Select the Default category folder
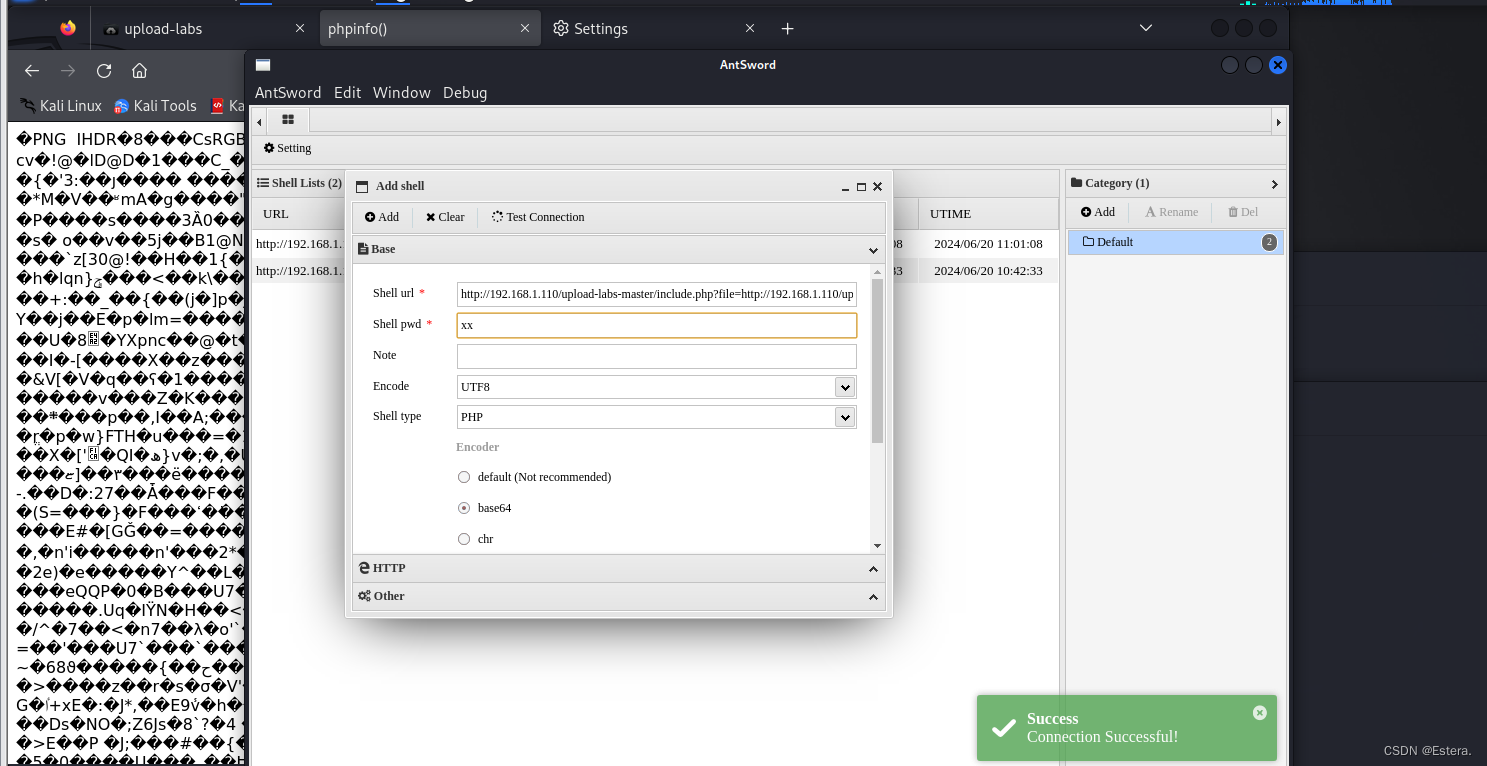The width and height of the screenshot is (1487, 766). click(x=1176, y=242)
